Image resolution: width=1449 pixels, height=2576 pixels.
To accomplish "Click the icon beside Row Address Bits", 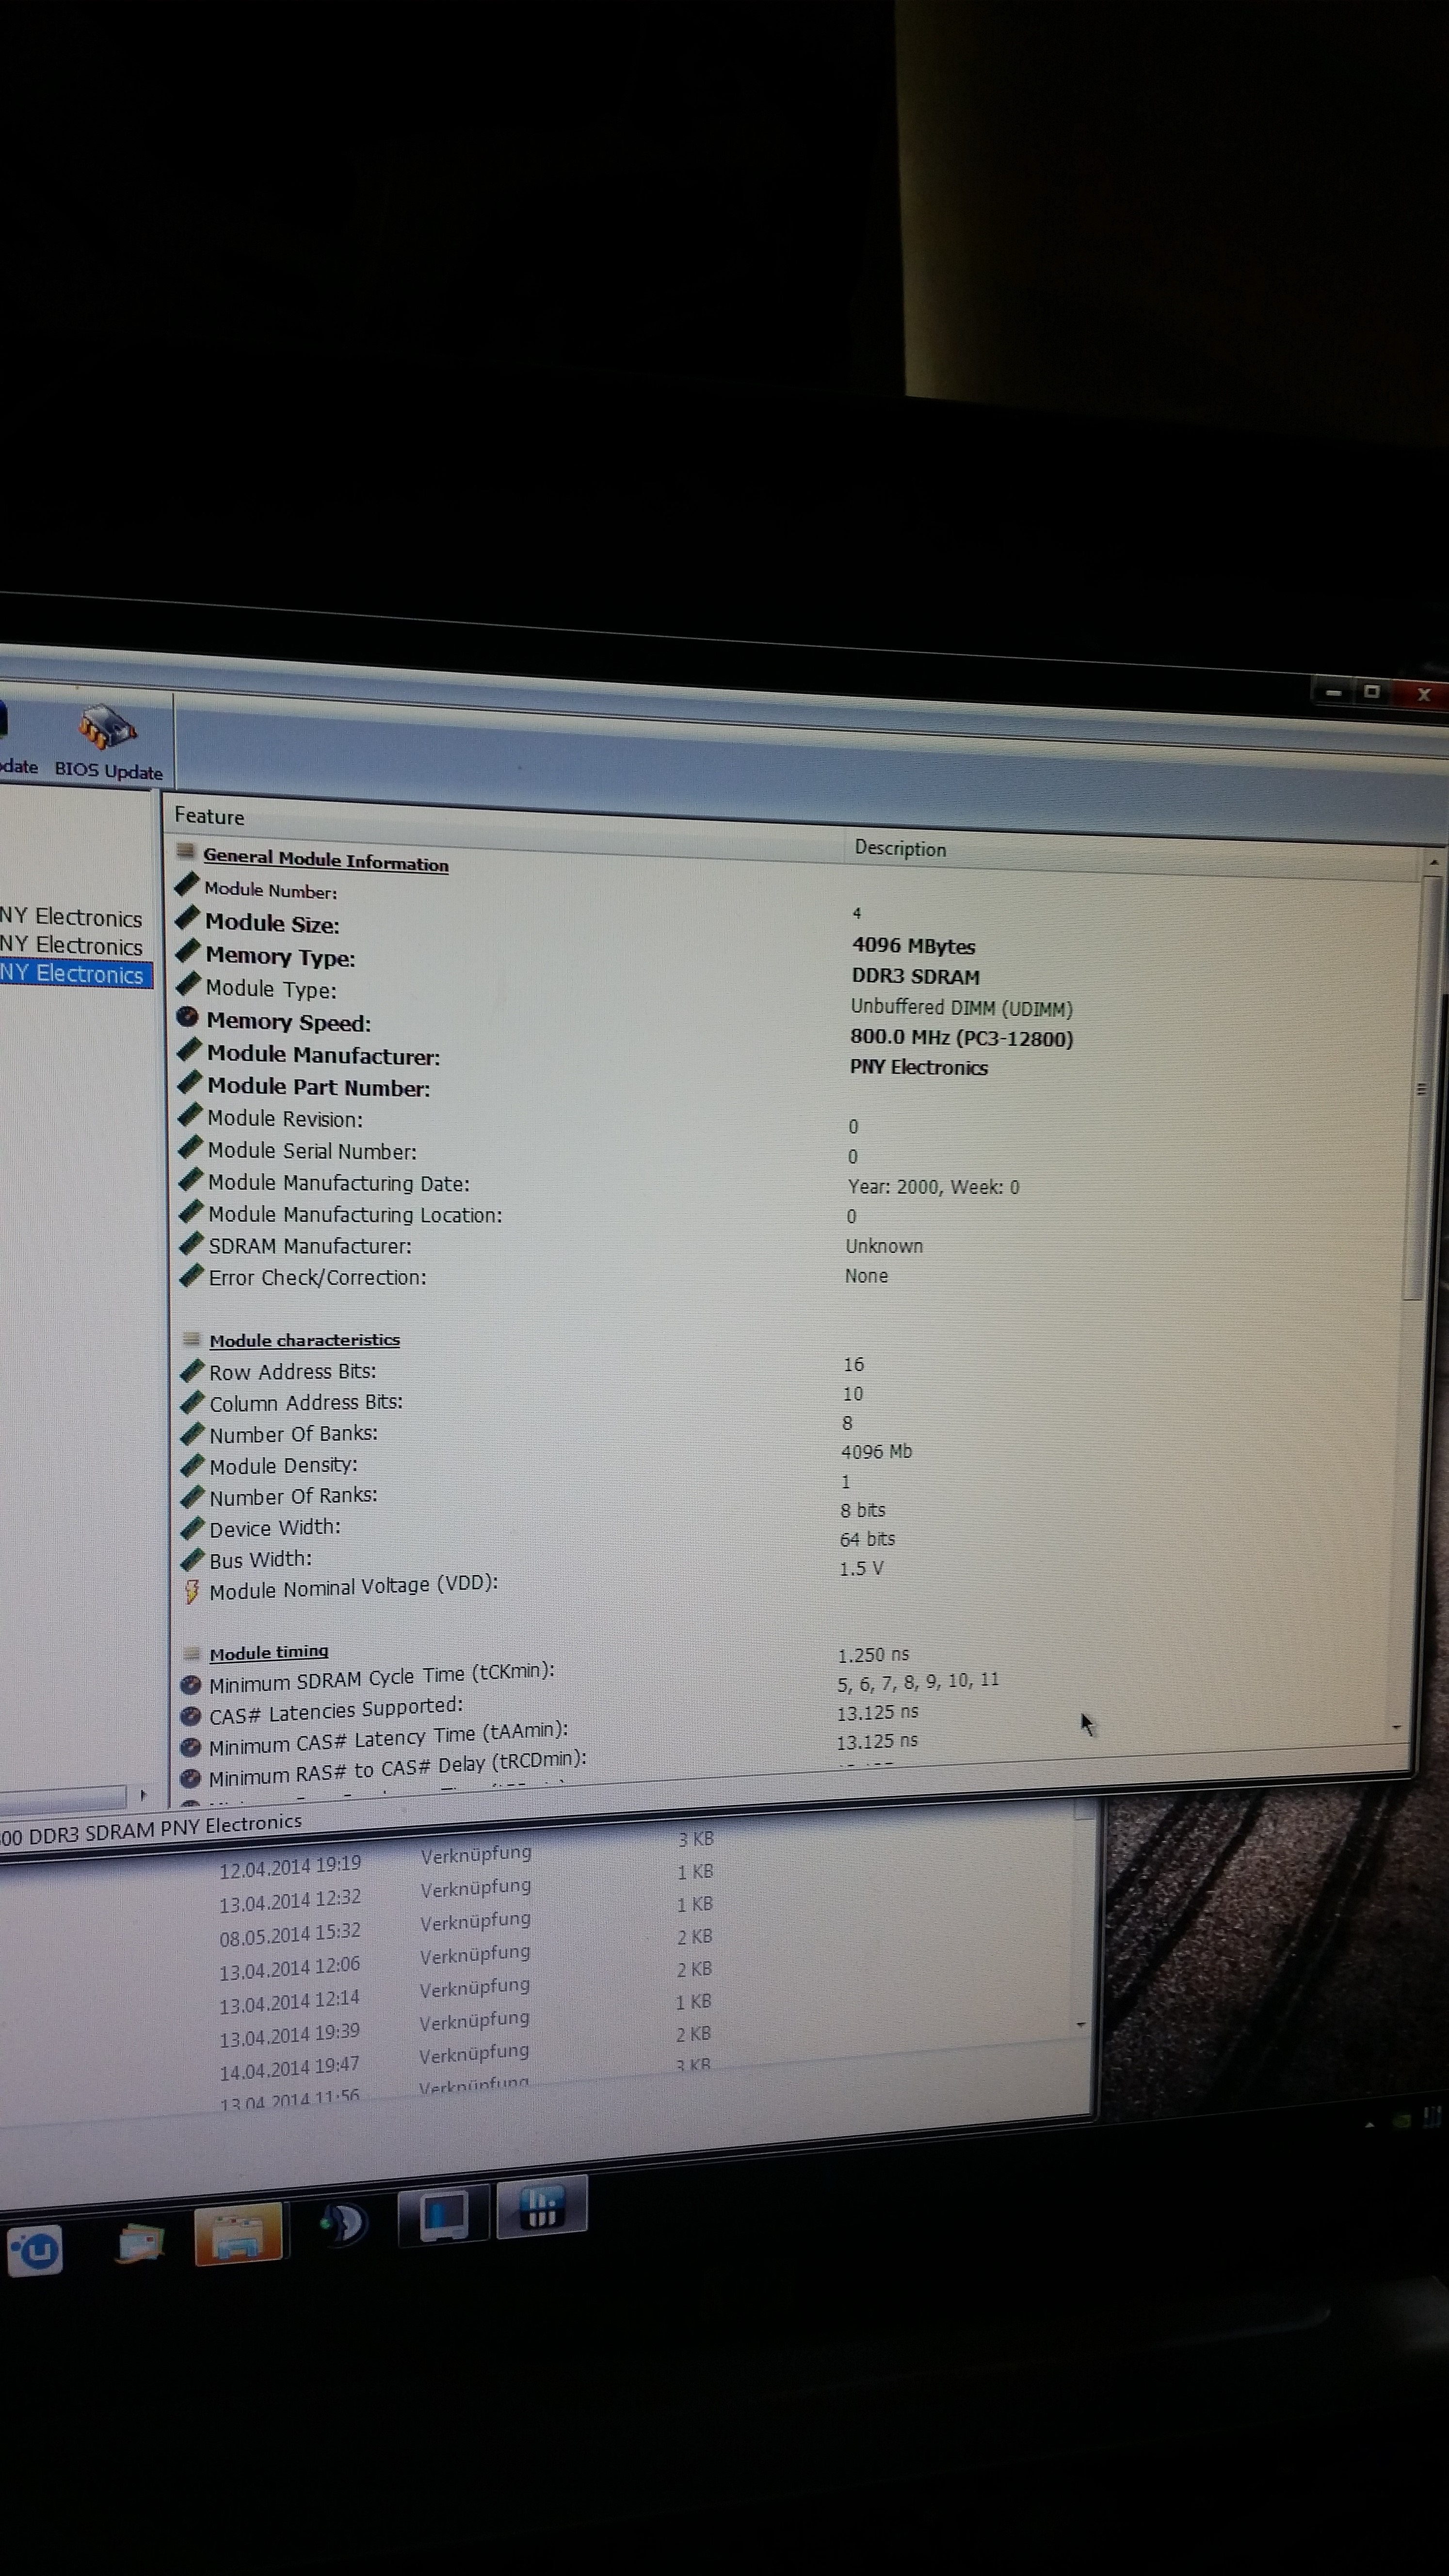I will 192,1370.
